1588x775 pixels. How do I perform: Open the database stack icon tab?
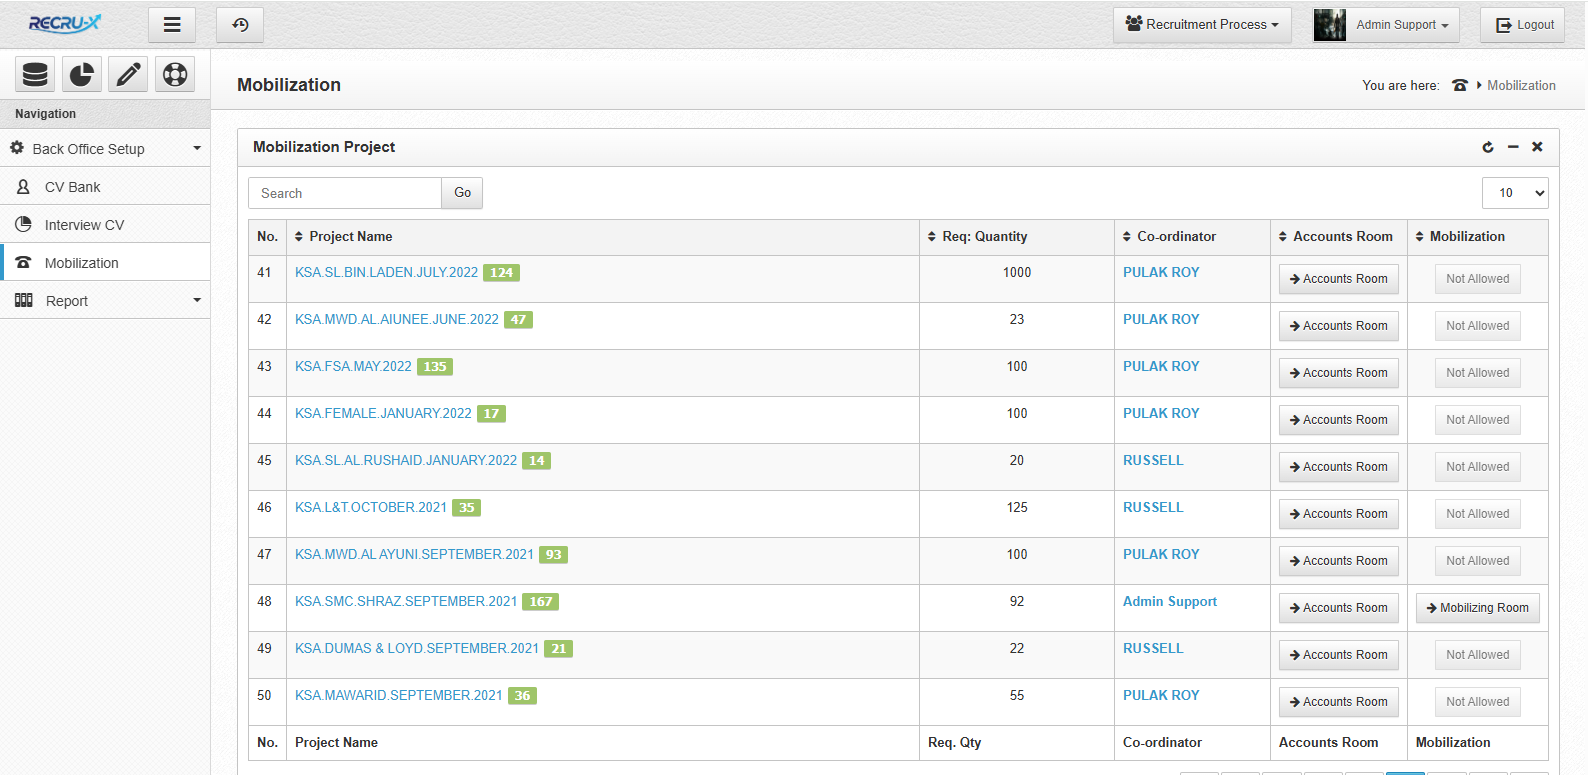[35, 75]
